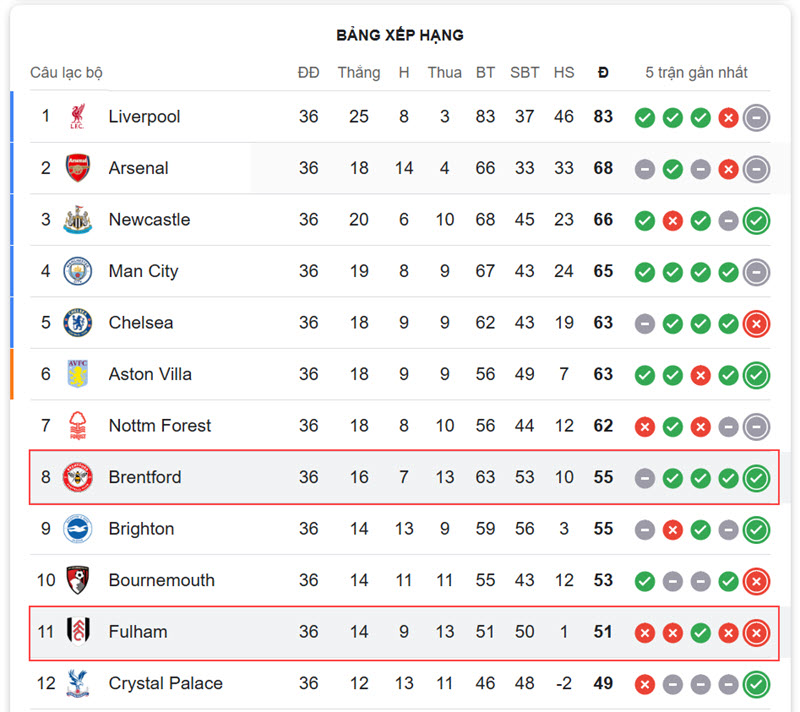Click Newcastle's latest match win icon
Viewport: 800px width, 712px height.
[757, 221]
